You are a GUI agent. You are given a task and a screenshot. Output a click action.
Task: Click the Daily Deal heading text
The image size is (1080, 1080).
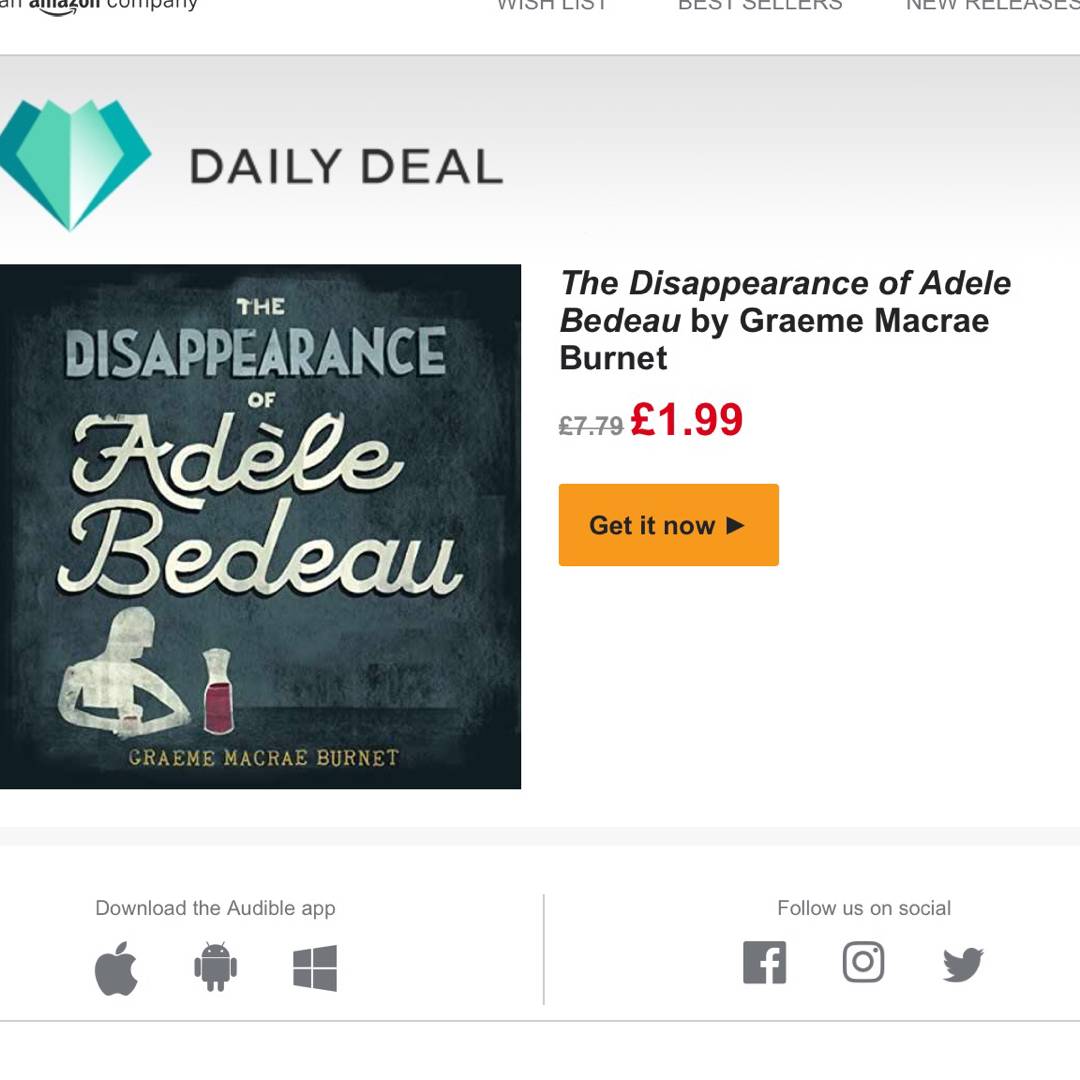tap(346, 167)
